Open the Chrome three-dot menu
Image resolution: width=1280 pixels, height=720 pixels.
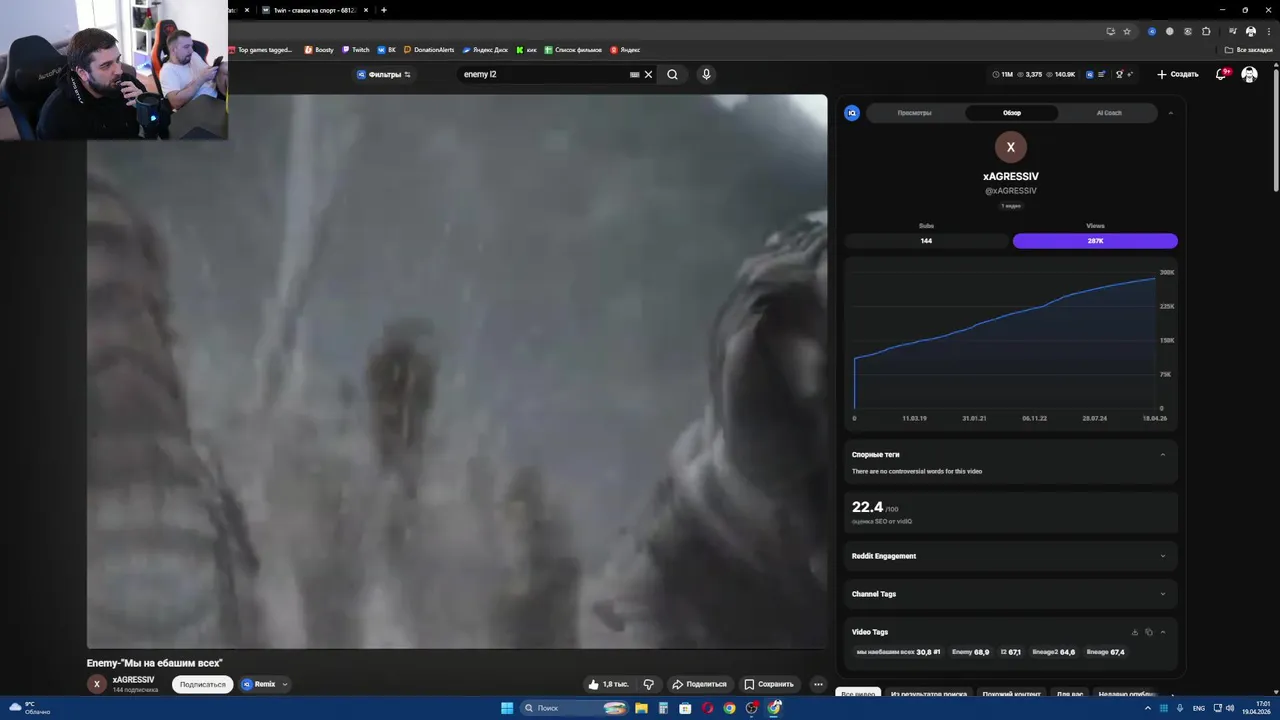(x=1268, y=31)
